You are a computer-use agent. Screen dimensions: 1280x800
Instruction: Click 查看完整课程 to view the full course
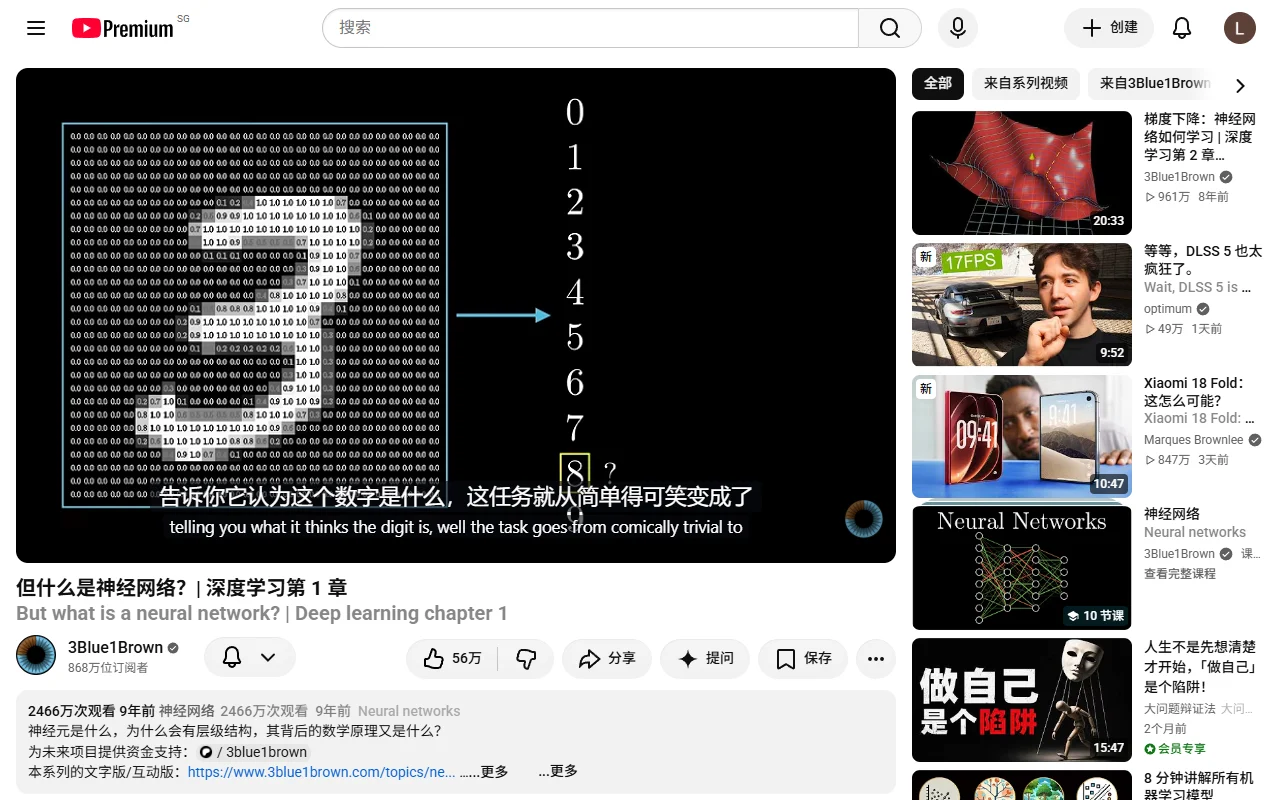tap(1180, 574)
